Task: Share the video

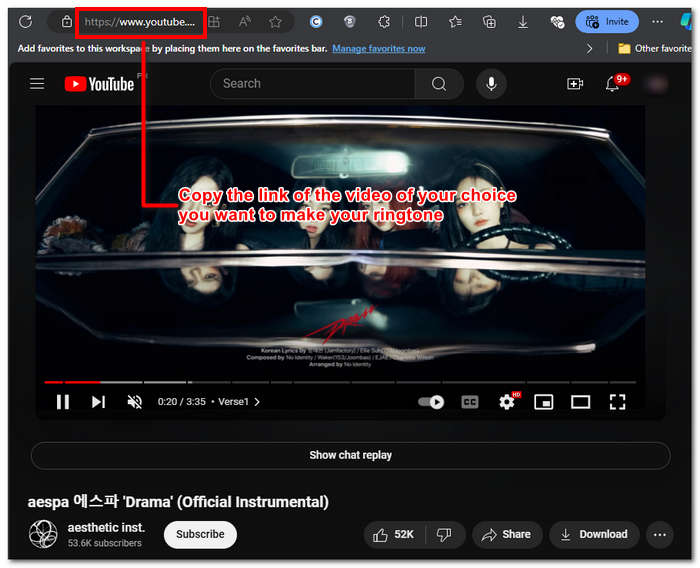Action: point(507,535)
